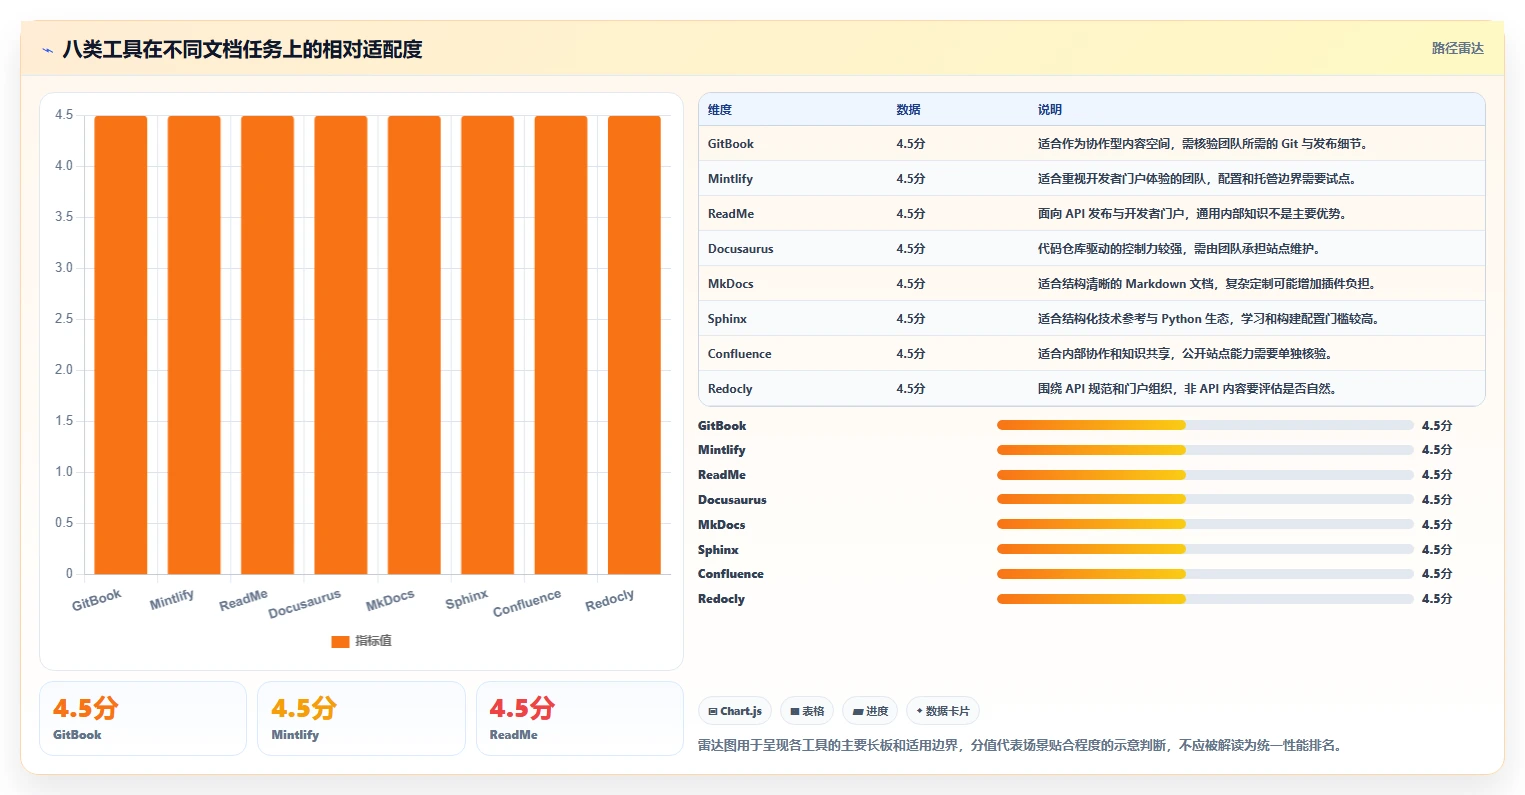Click the description starting 适合结构清晰的 Markdown 文档
The height and width of the screenshot is (795, 1525).
click(x=1207, y=284)
